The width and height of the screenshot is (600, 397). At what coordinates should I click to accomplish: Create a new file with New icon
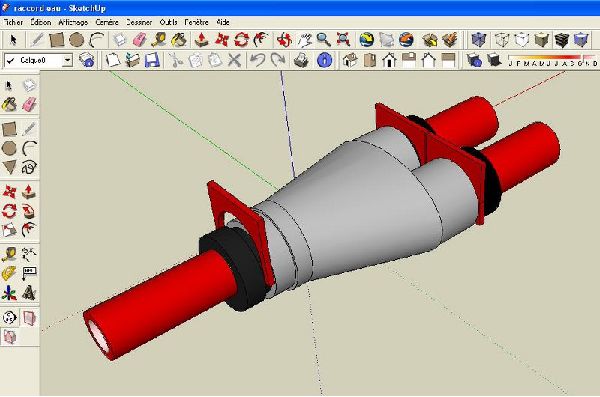click(113, 60)
